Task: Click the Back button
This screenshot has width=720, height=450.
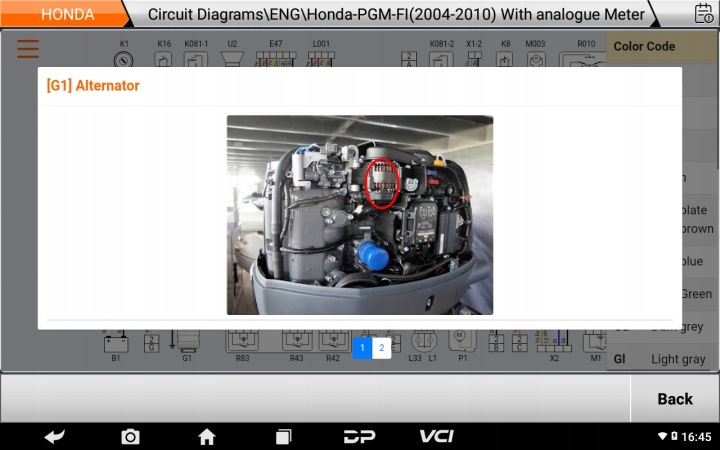Action: pos(675,399)
